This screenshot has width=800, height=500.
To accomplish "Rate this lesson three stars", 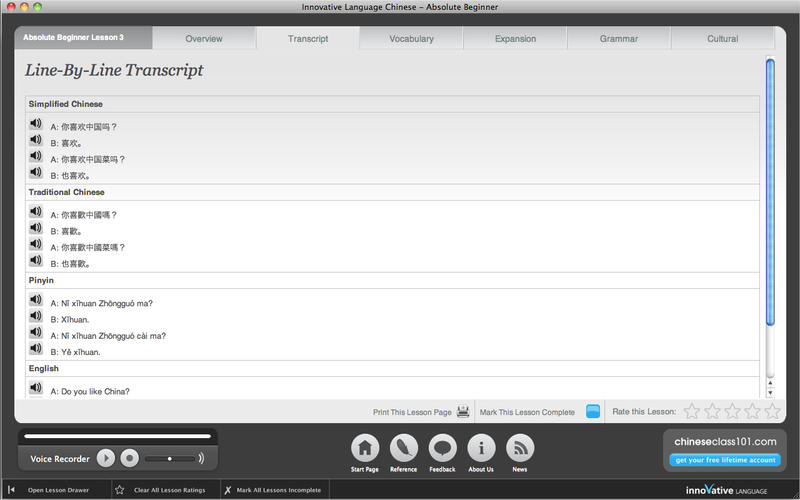I will 732,411.
